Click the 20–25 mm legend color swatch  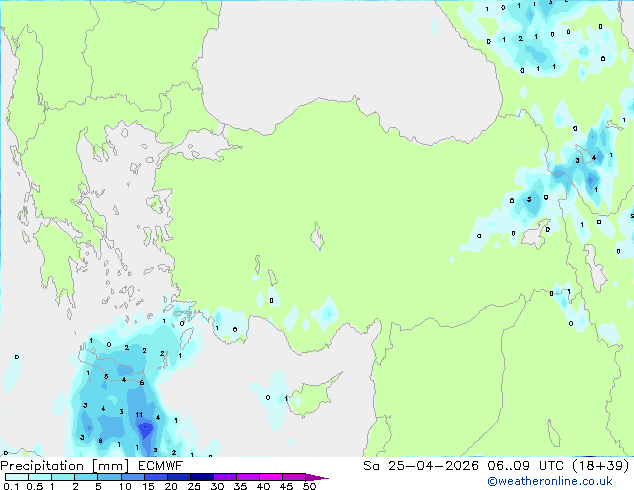(178, 477)
